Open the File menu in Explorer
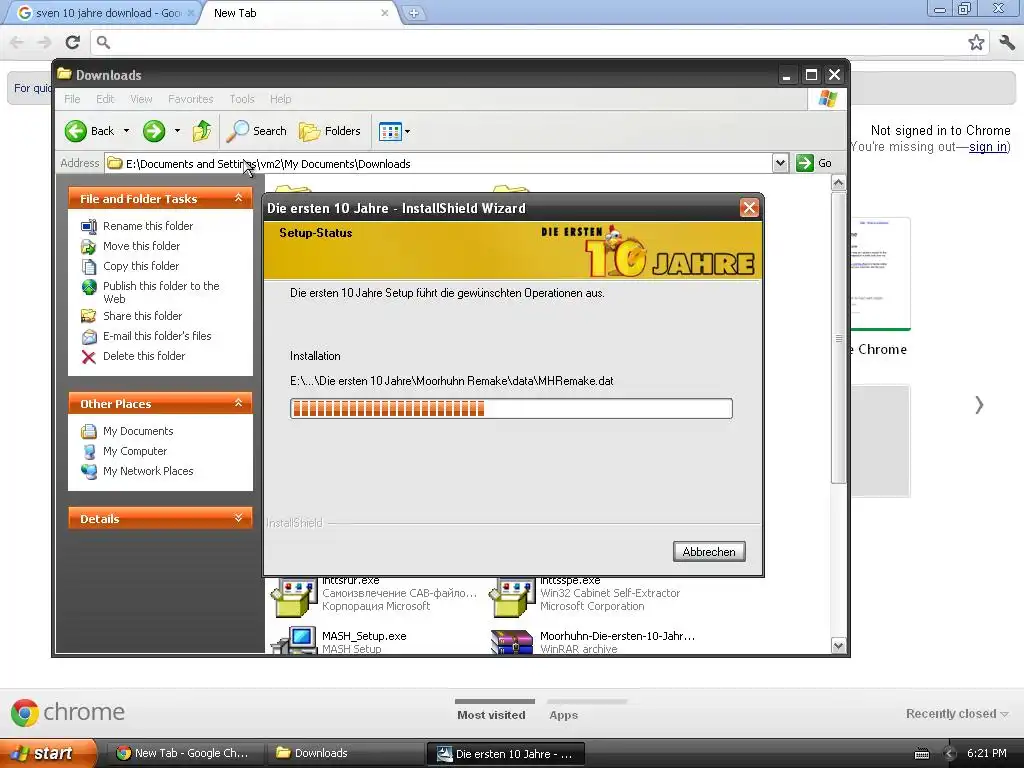 tap(72, 99)
